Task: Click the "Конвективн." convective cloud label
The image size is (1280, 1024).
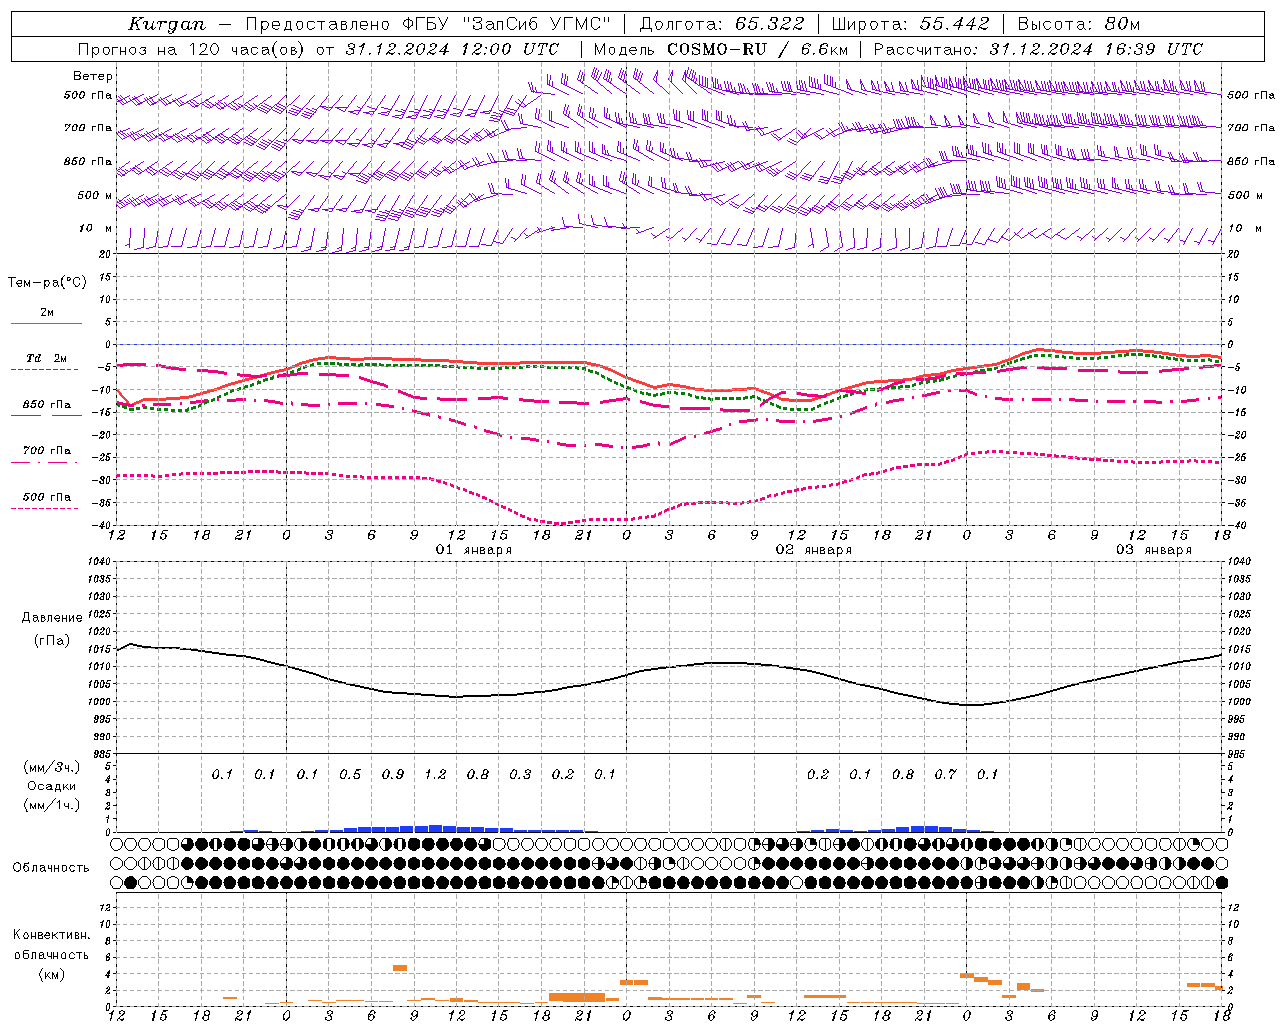Action: click(52, 935)
